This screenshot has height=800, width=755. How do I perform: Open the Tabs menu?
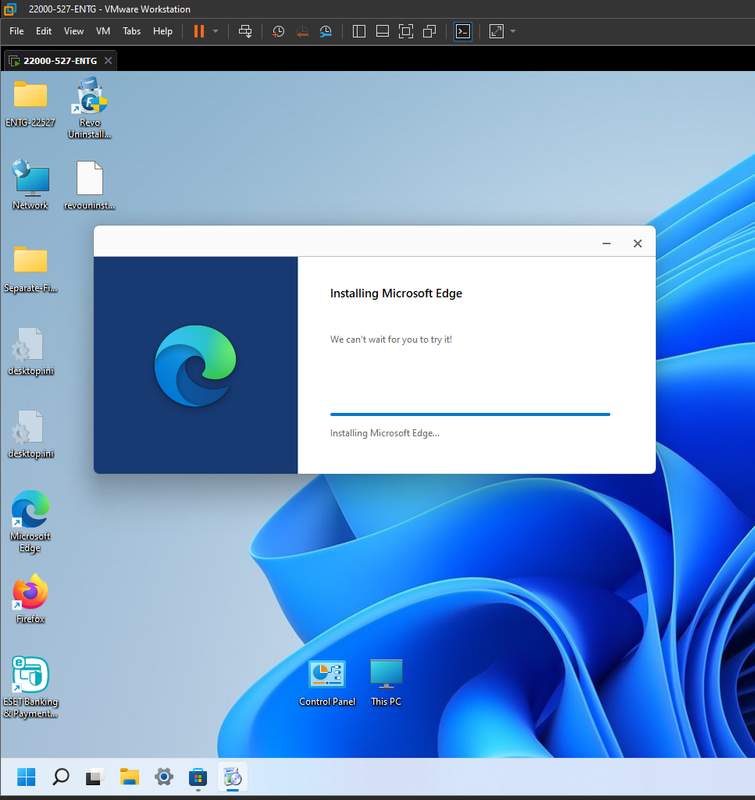tap(131, 31)
